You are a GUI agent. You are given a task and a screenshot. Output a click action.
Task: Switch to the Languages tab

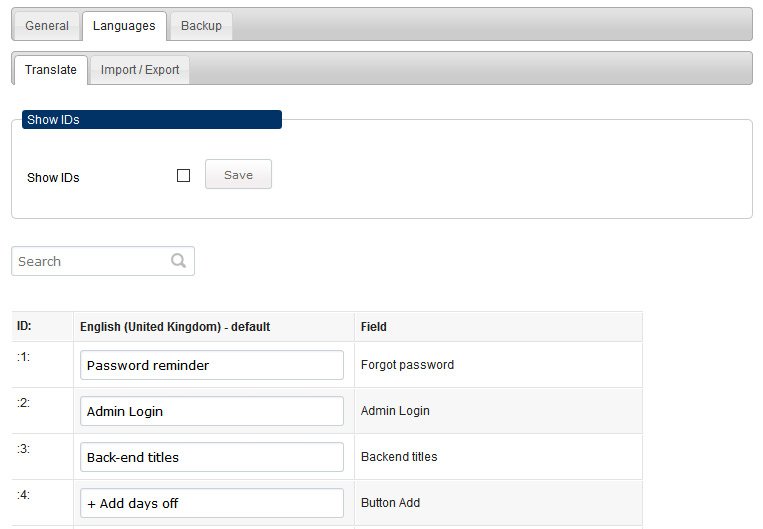click(x=124, y=26)
